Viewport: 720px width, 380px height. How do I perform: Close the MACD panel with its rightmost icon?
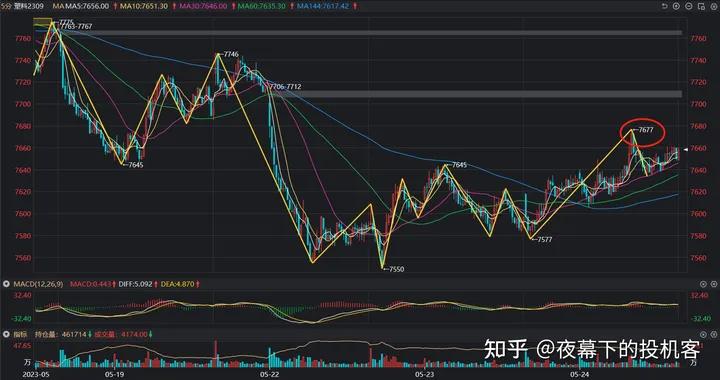714,285
